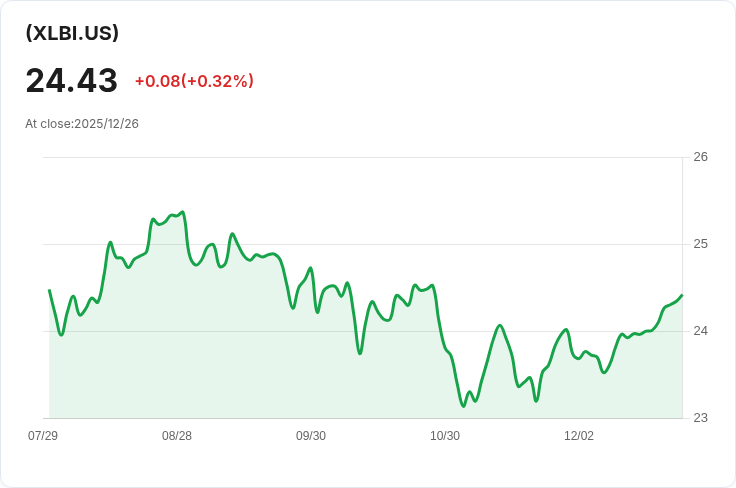Select the 12/02 date axis label
Viewport: 736px width, 488px height.
pos(579,436)
